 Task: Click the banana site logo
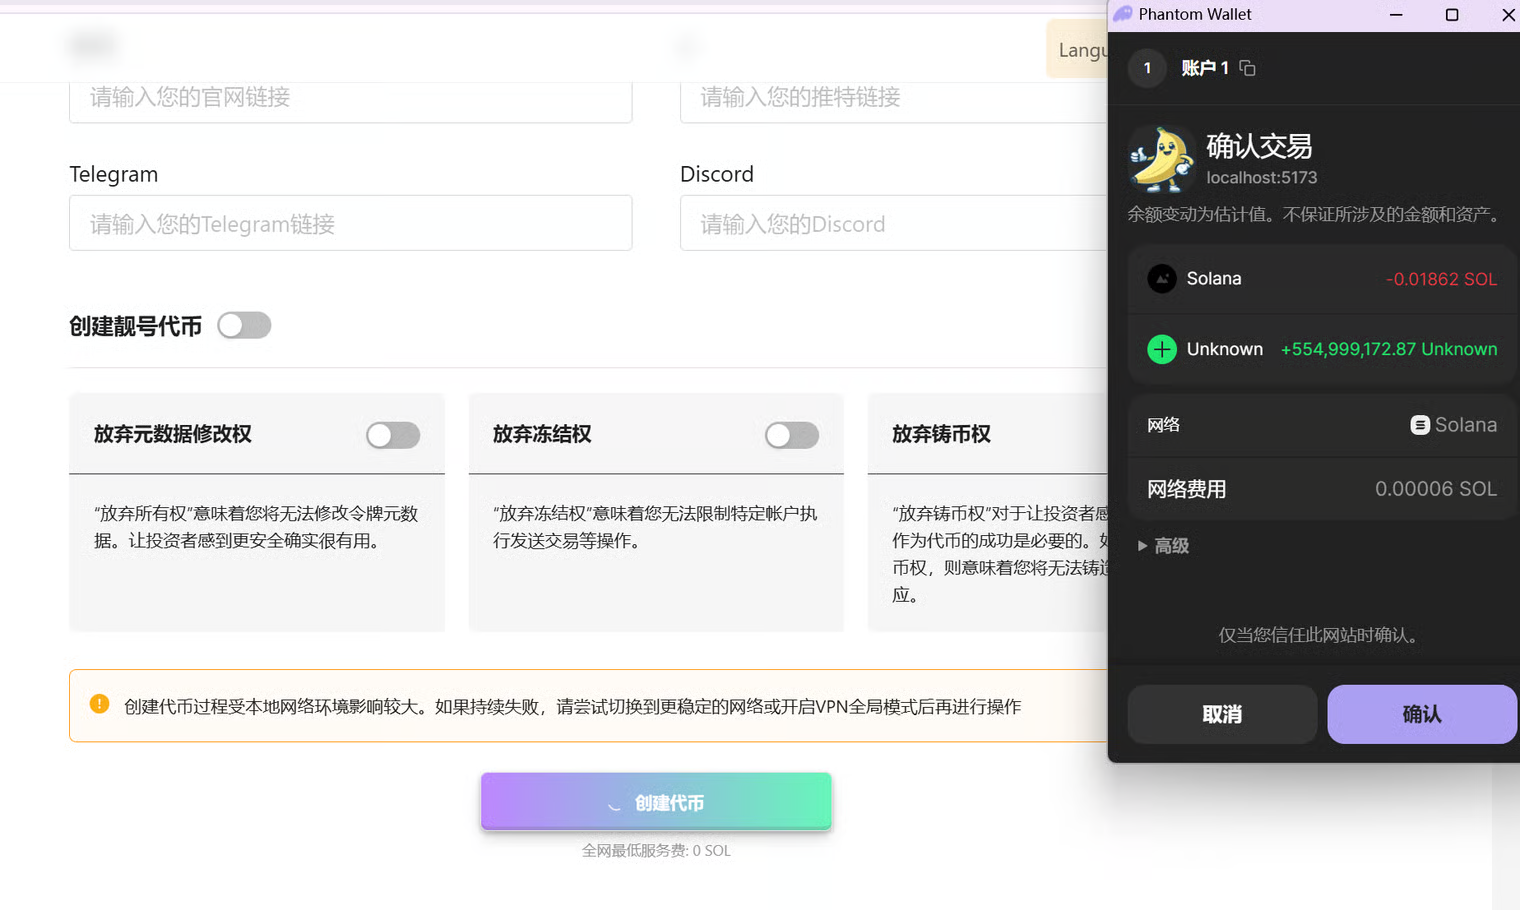point(1161,159)
